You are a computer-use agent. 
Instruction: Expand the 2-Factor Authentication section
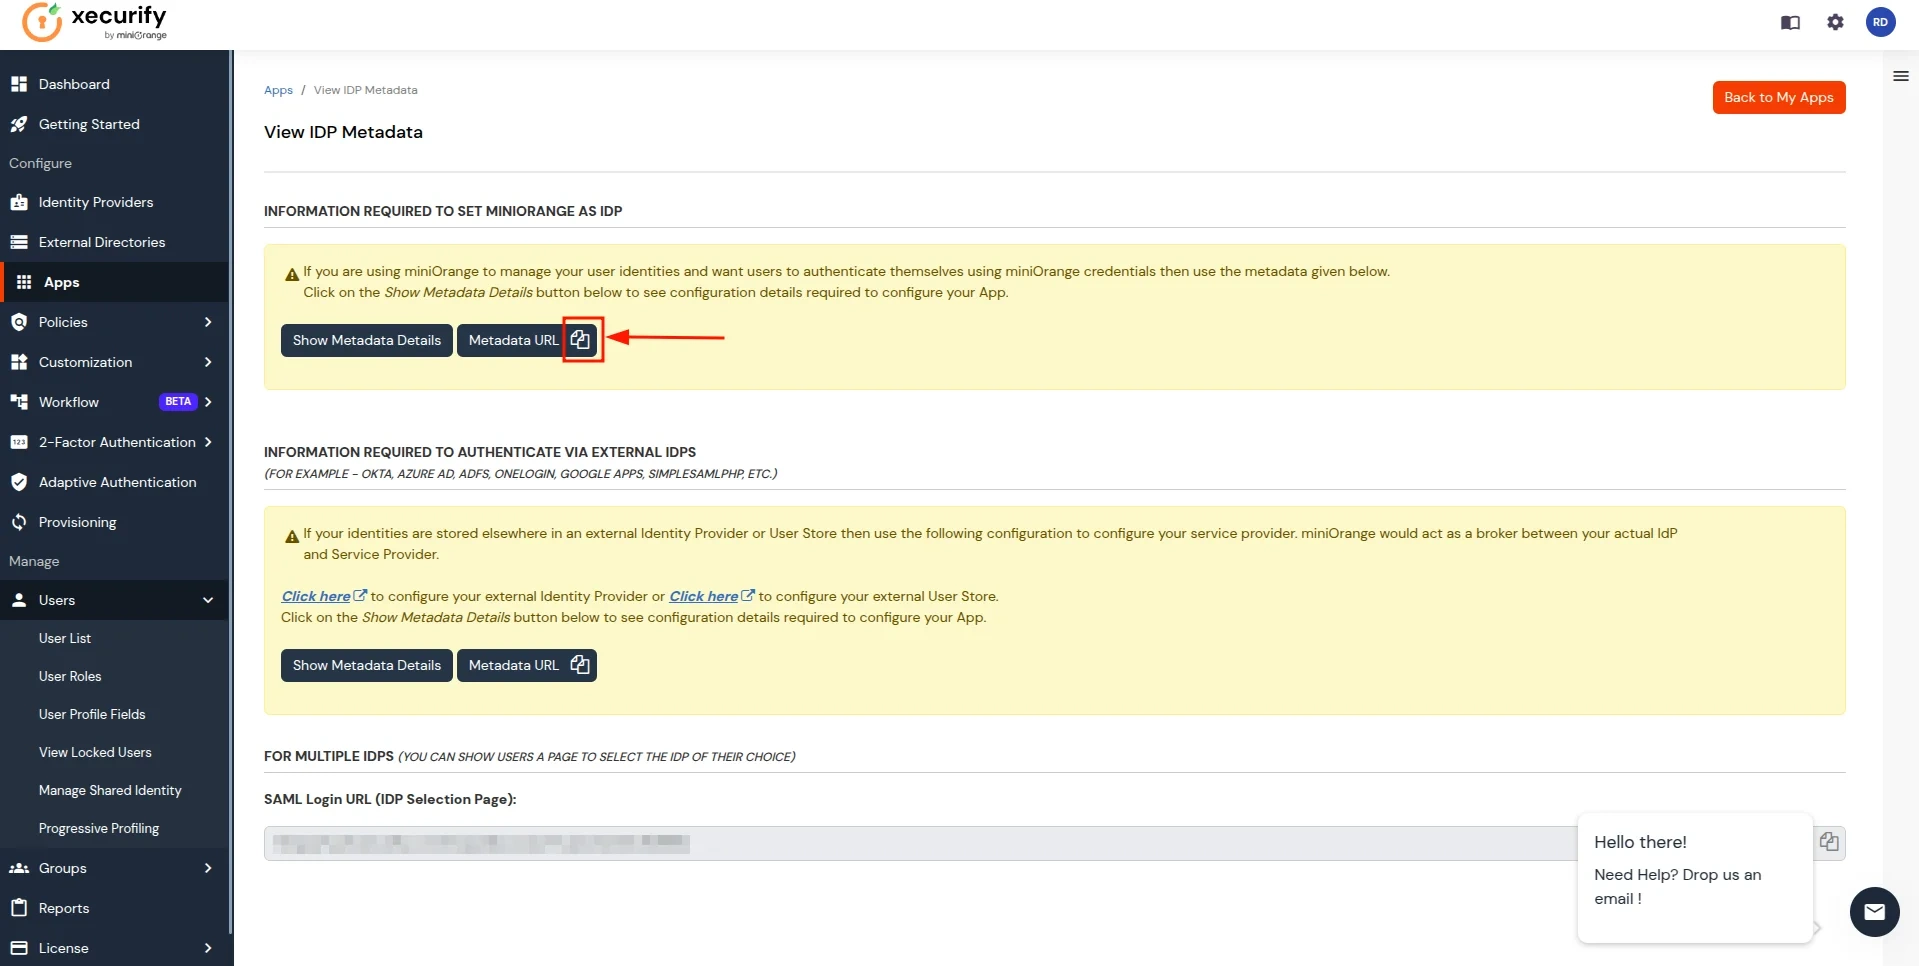point(113,442)
